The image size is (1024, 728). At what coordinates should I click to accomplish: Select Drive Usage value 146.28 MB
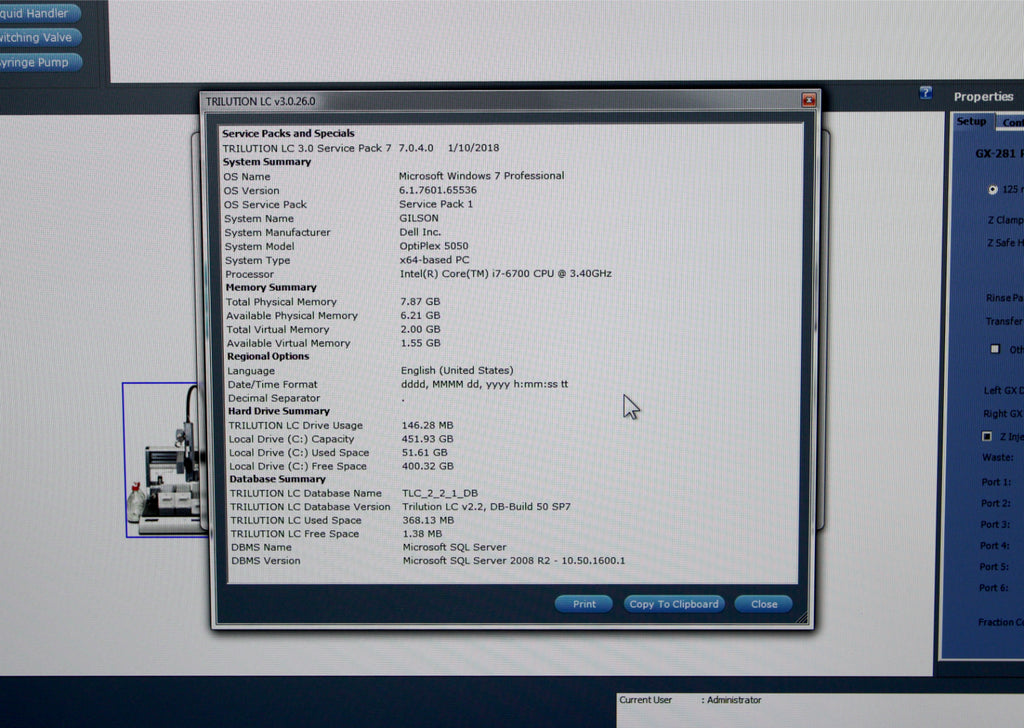click(x=427, y=425)
